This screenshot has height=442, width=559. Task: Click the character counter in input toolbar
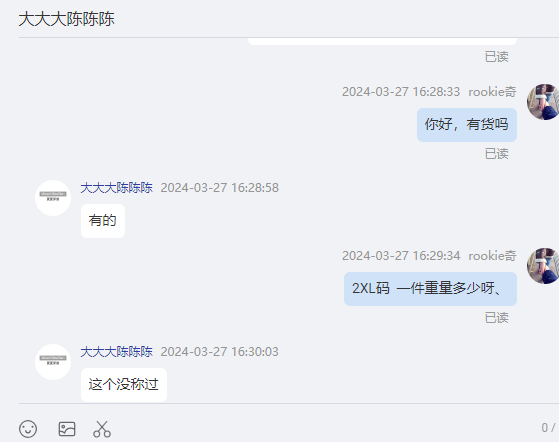point(548,428)
